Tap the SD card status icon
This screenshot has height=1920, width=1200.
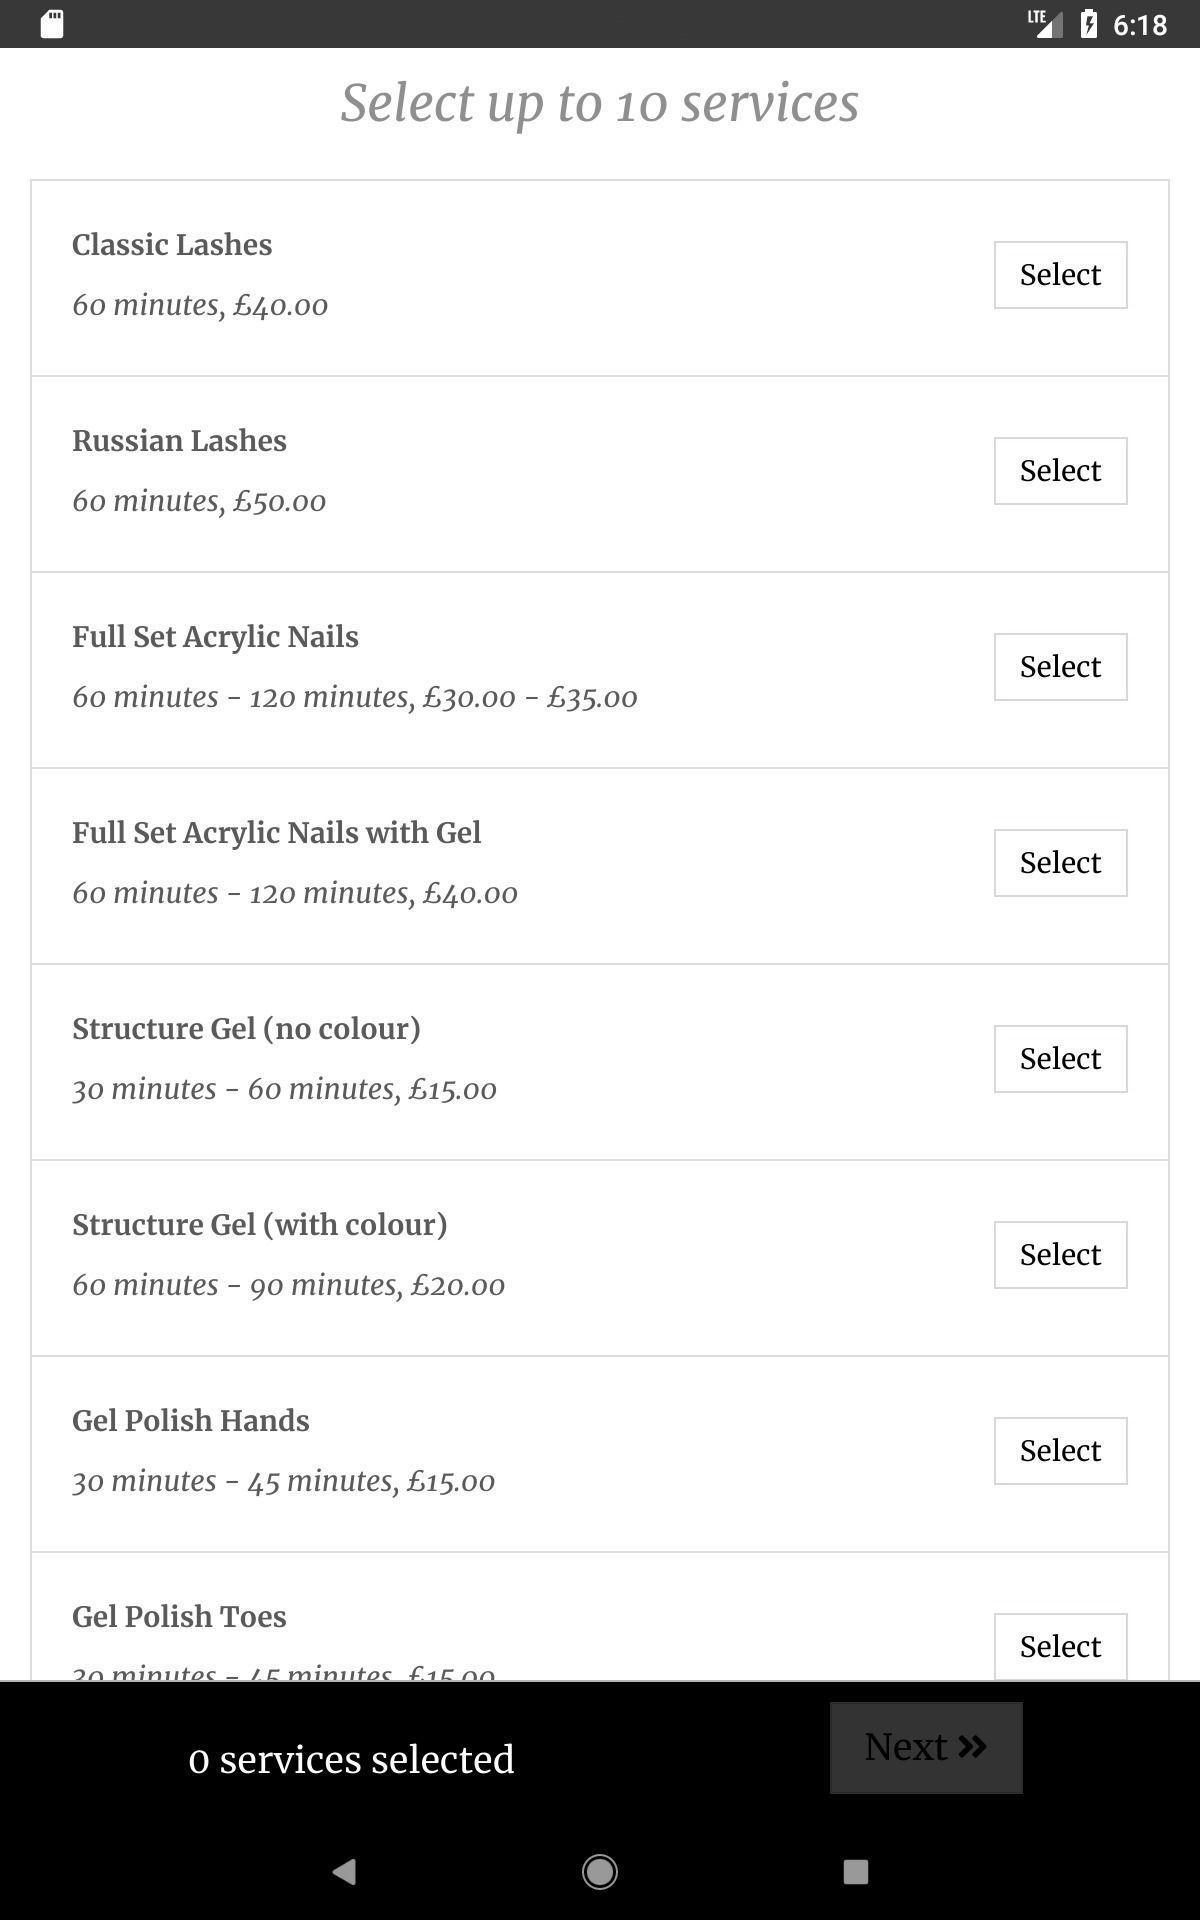[52, 24]
